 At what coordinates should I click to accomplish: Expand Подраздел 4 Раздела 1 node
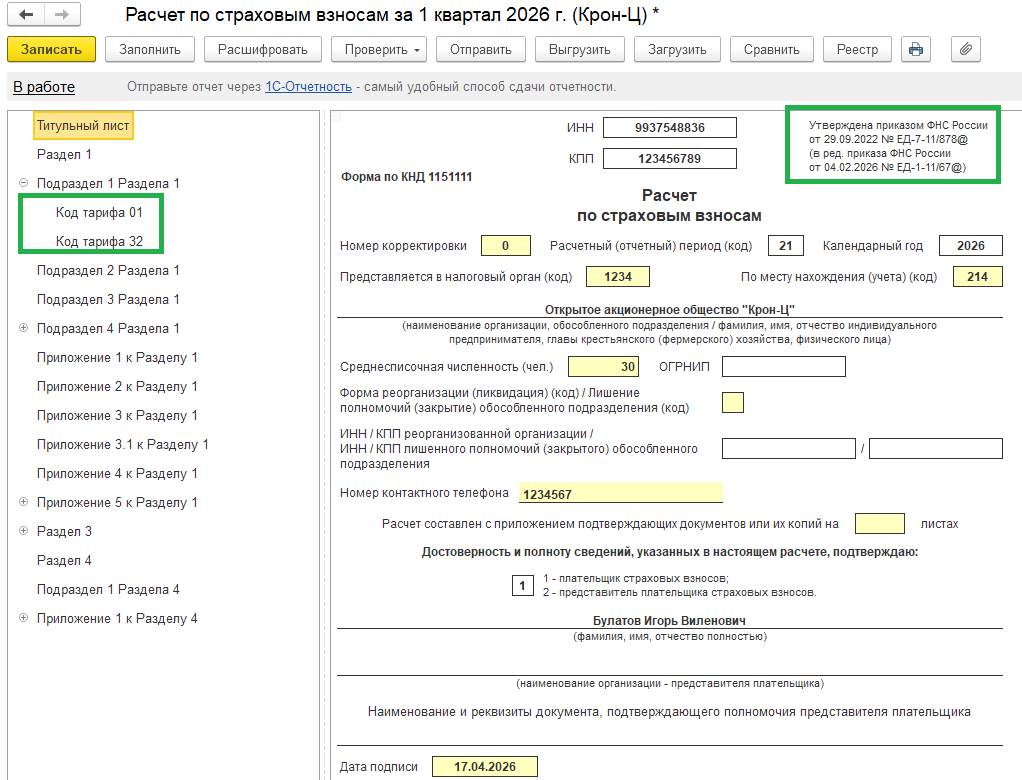coord(23,329)
